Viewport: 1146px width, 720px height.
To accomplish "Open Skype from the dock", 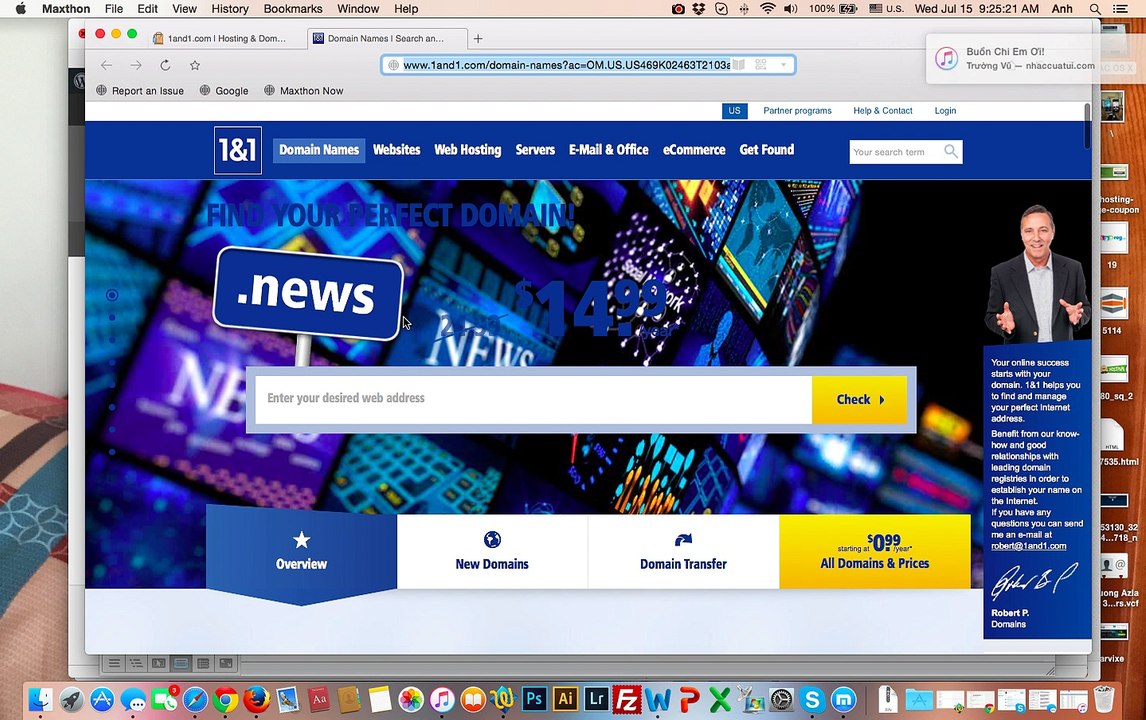I will (x=812, y=700).
